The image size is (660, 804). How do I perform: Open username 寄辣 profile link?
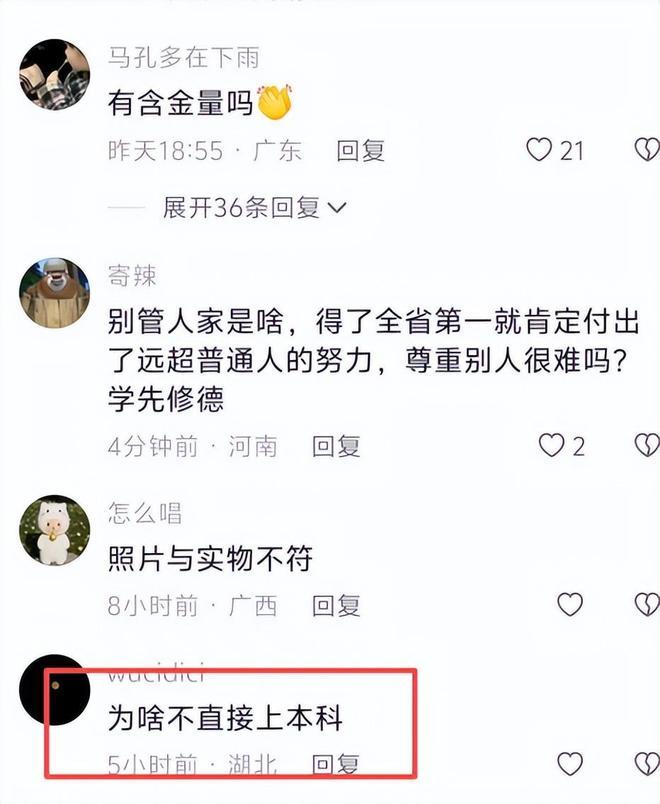[132, 276]
